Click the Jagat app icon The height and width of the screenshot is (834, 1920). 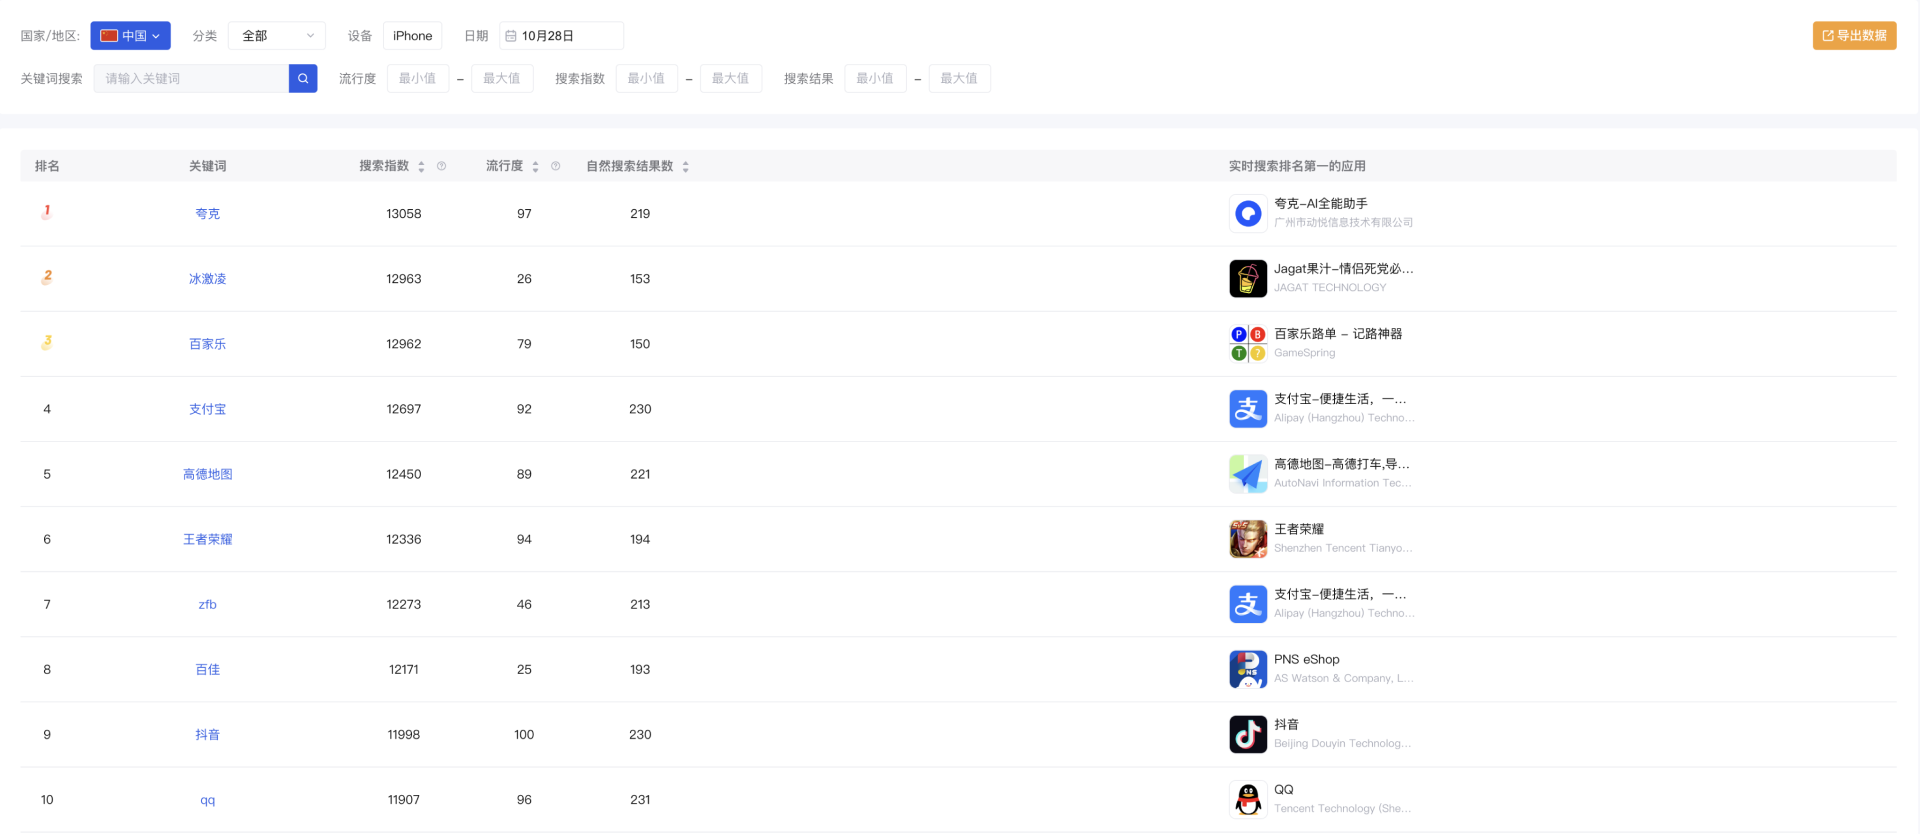(x=1247, y=279)
